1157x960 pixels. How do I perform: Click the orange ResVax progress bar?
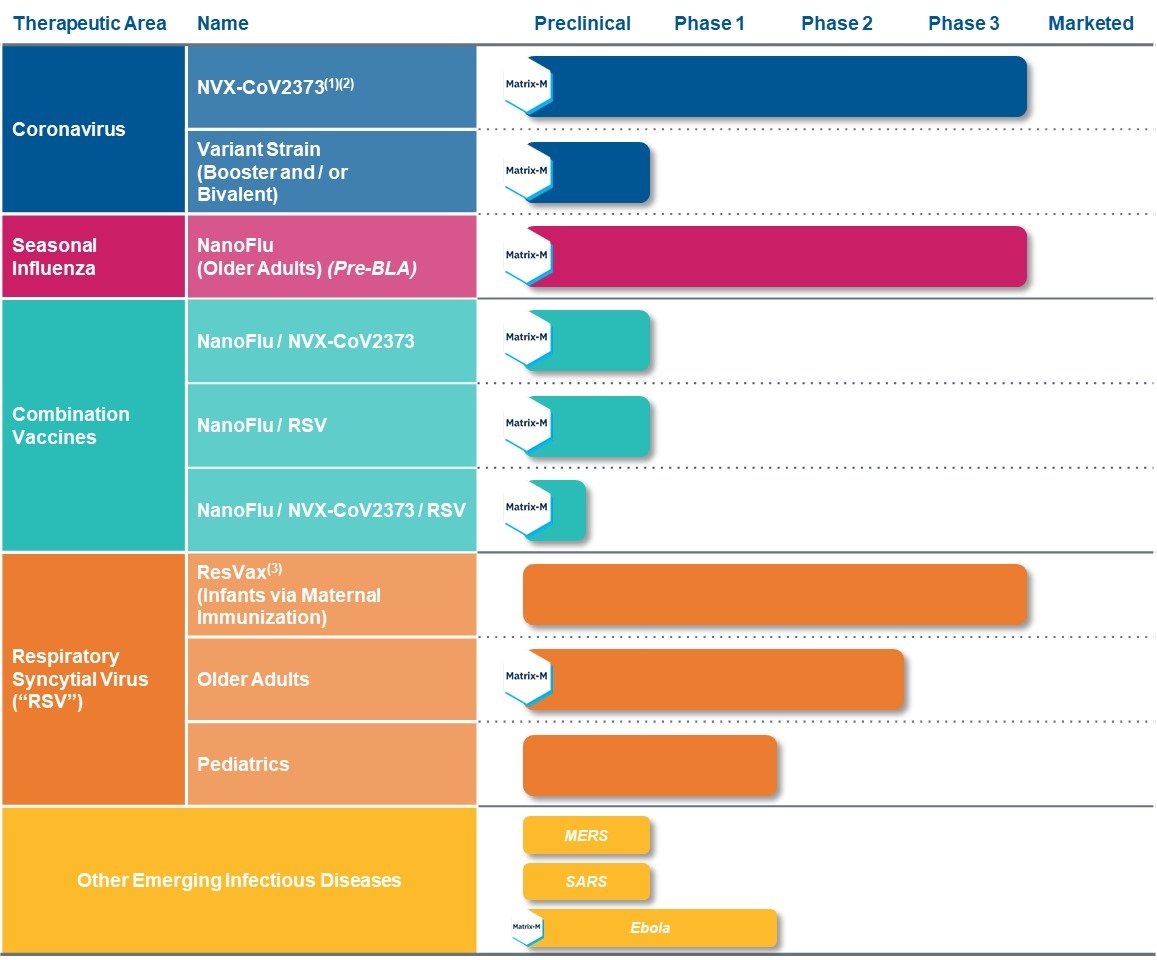pos(774,594)
